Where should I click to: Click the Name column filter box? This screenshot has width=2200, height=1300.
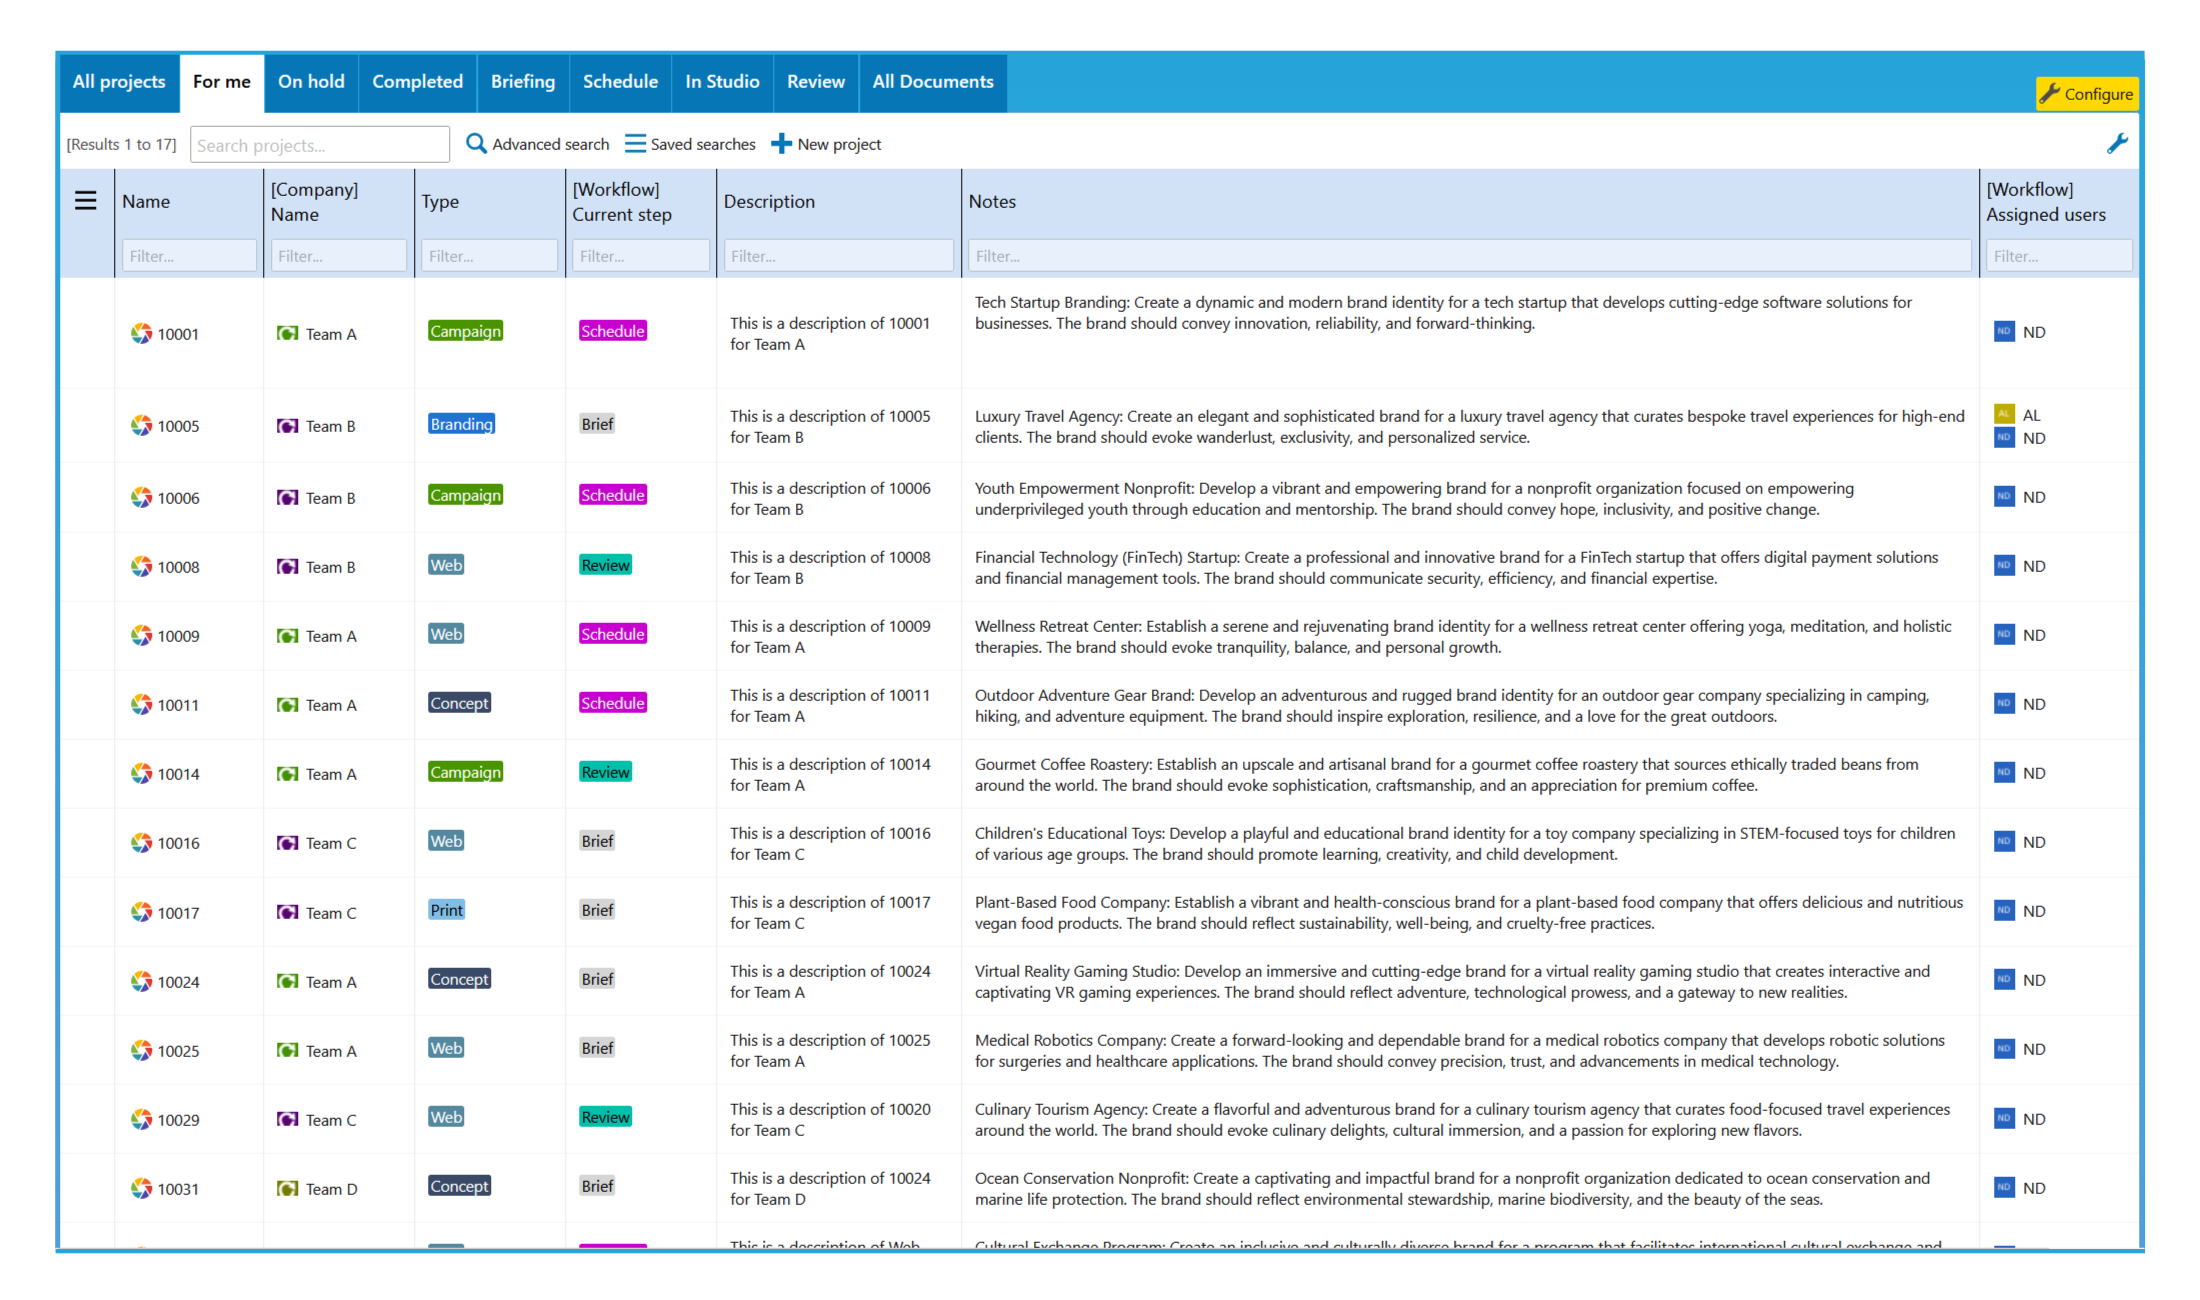pos(189,256)
